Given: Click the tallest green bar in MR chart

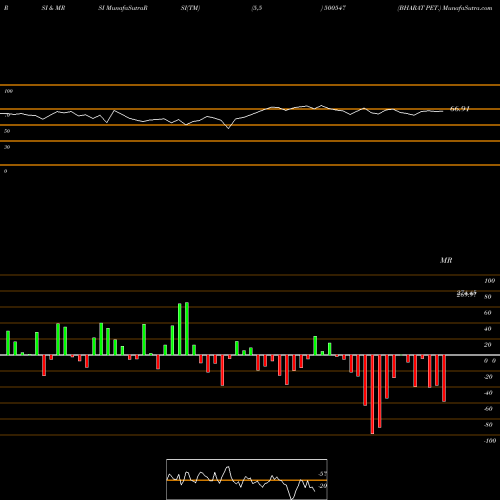Looking at the screenshot, I should [187, 329].
